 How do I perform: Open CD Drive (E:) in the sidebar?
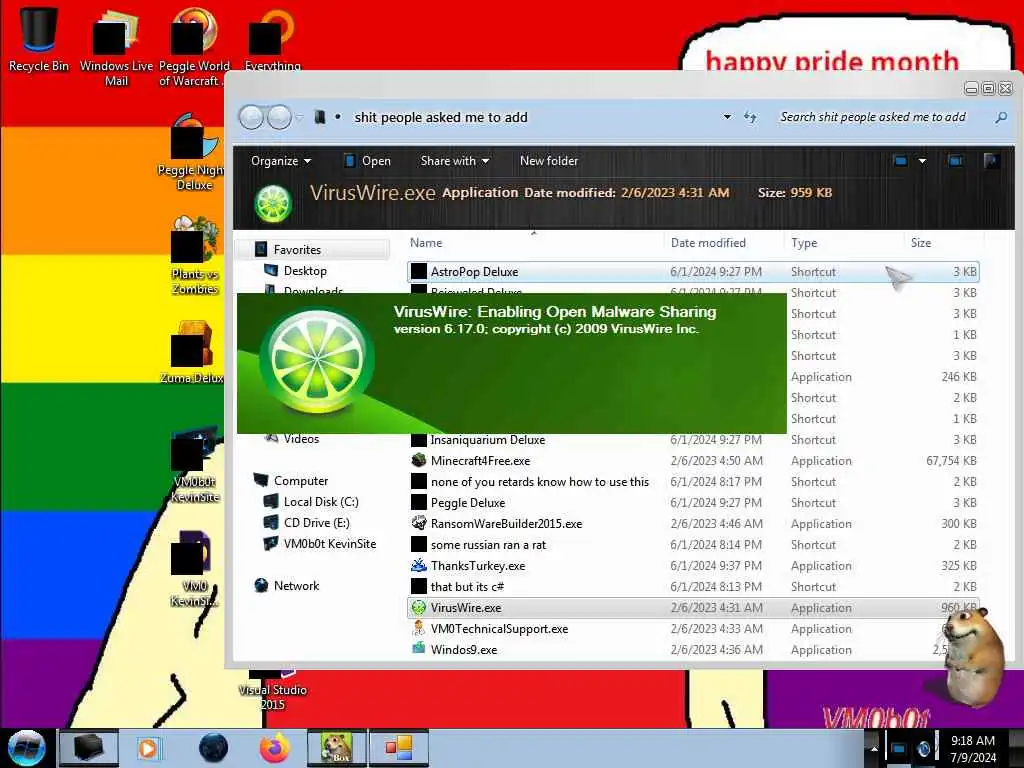[x=316, y=522]
